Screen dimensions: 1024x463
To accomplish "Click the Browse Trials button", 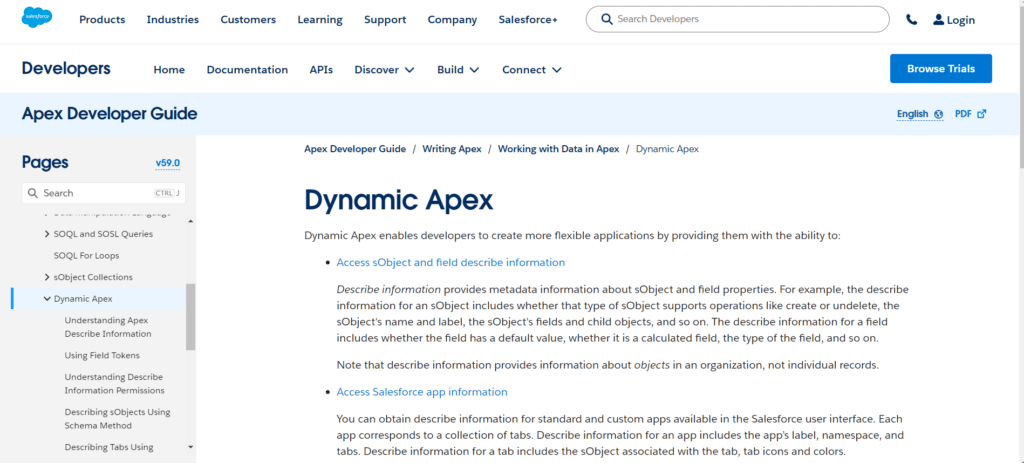I will [x=940, y=69].
